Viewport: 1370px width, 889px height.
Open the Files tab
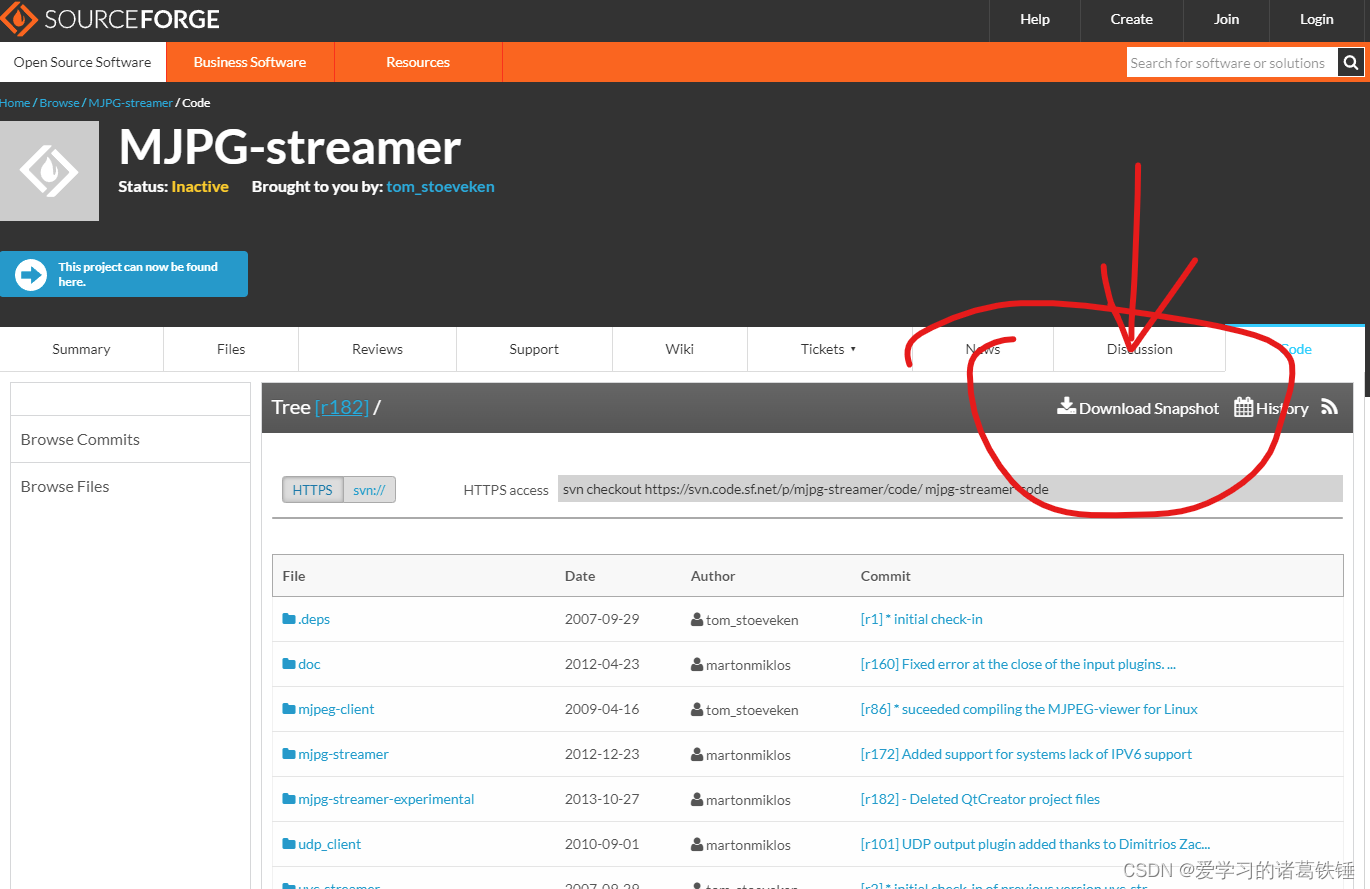coord(231,349)
